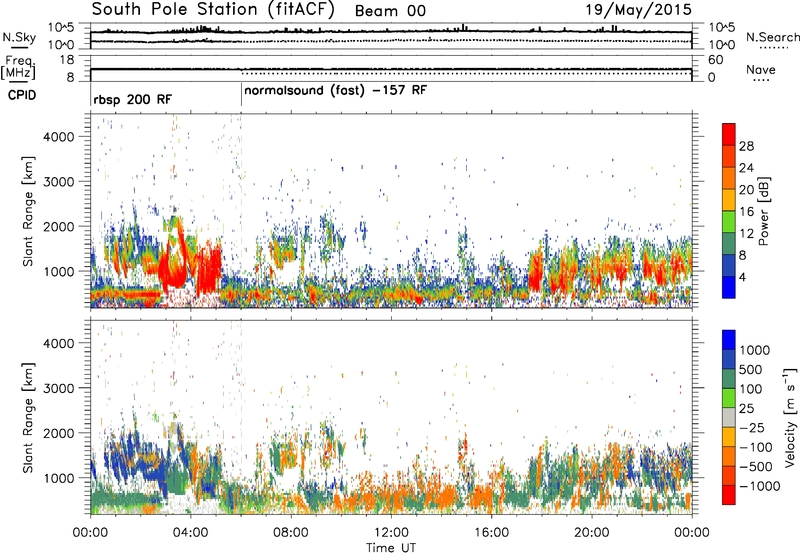Click the '-1000' tick on Velocity colorbar
Image resolution: width=800 pixels, height=554 pixels.
pyautogui.click(x=760, y=486)
